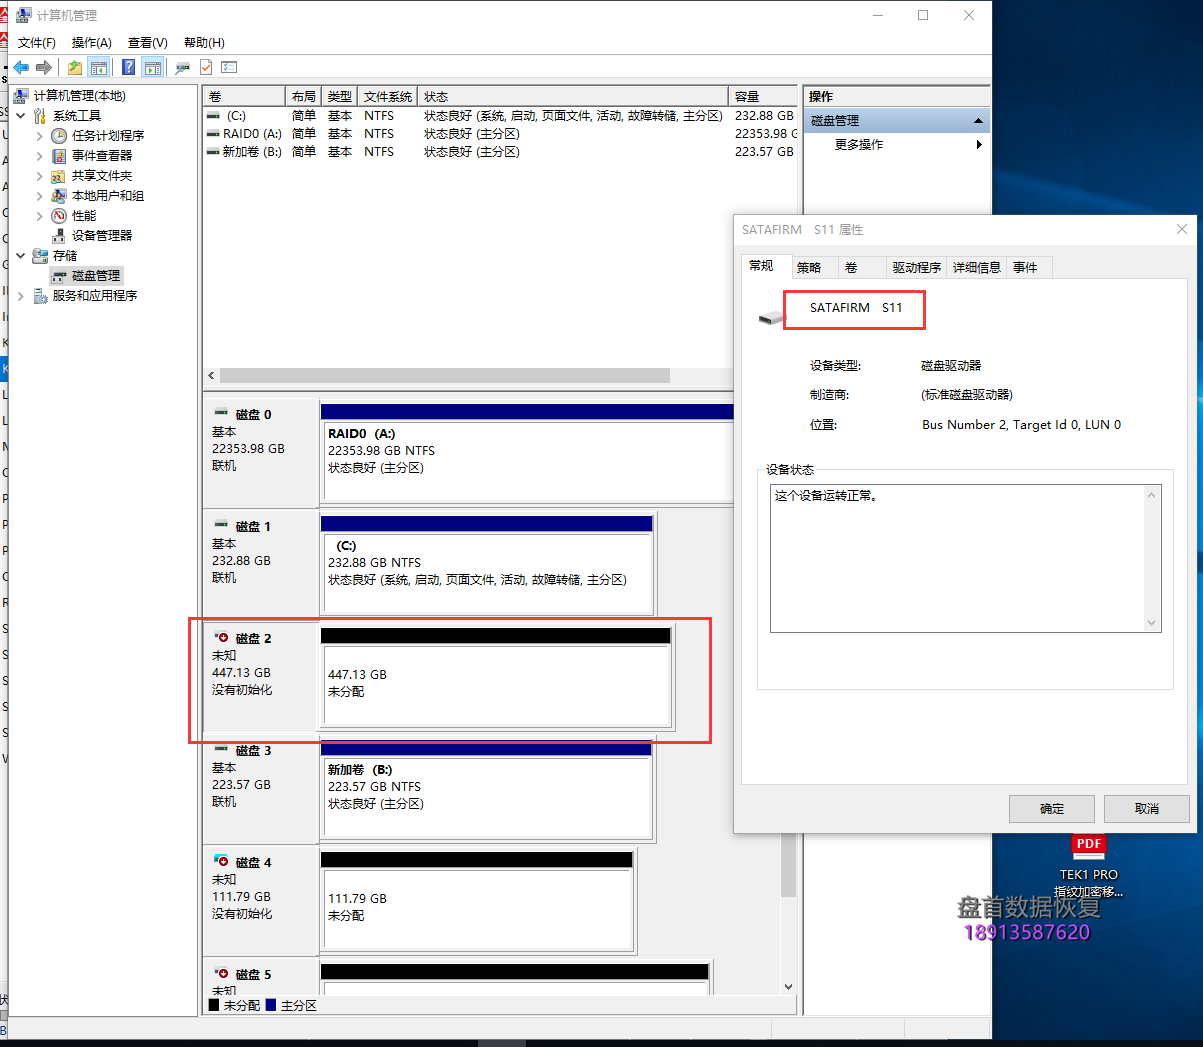Viewport: 1203px width, 1047px height.
Task: Click the volume list horizontal scrollbar
Action: tap(445, 376)
